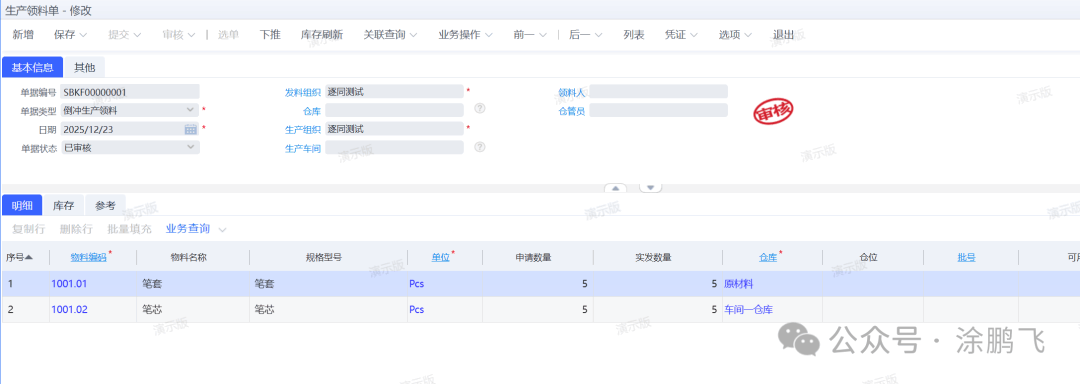This screenshot has width=1080, height=384.
Task: Click the 领料人 input field
Action: pos(658,92)
